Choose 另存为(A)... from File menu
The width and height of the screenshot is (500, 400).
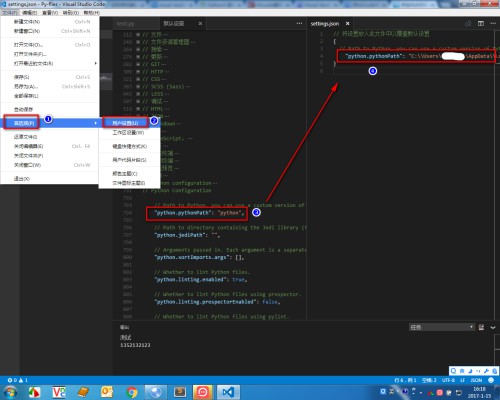(50, 86)
